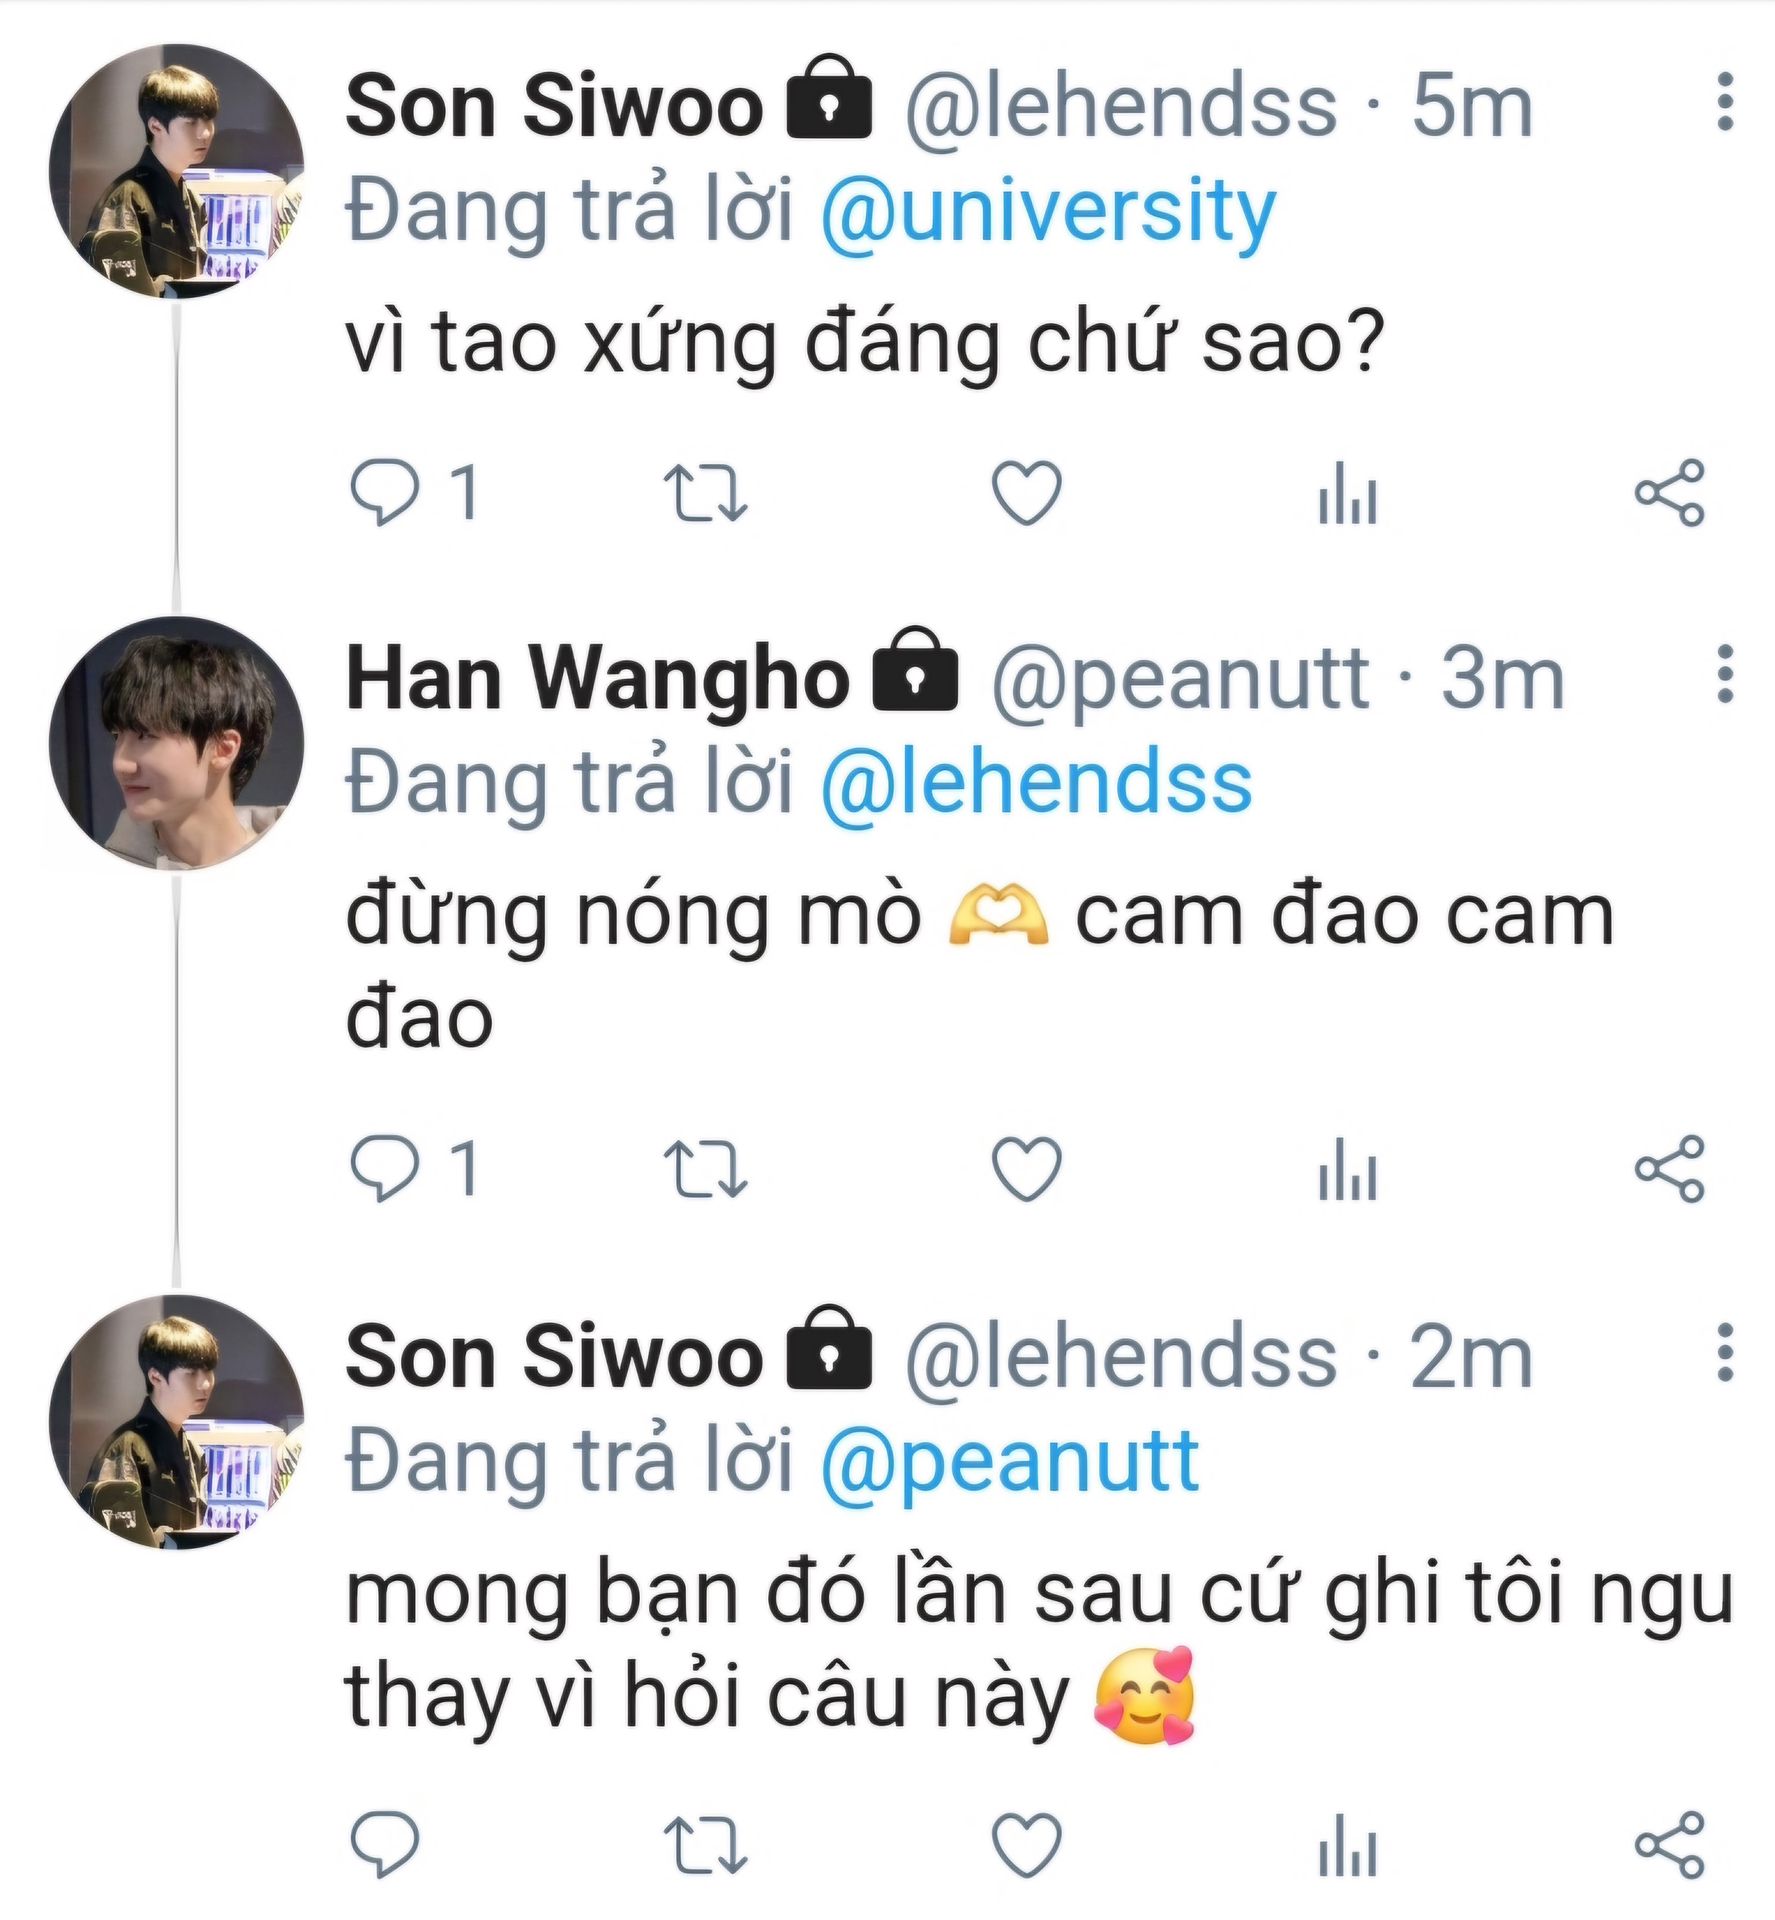Reply to Han Wangho's tweet
The height and width of the screenshot is (1920, 1775).
coord(384,1168)
